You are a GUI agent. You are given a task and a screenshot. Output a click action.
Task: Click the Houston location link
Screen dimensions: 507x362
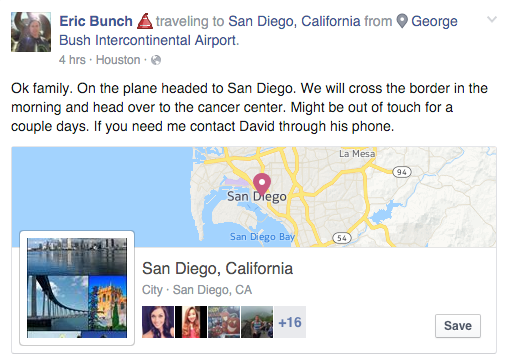[118, 60]
